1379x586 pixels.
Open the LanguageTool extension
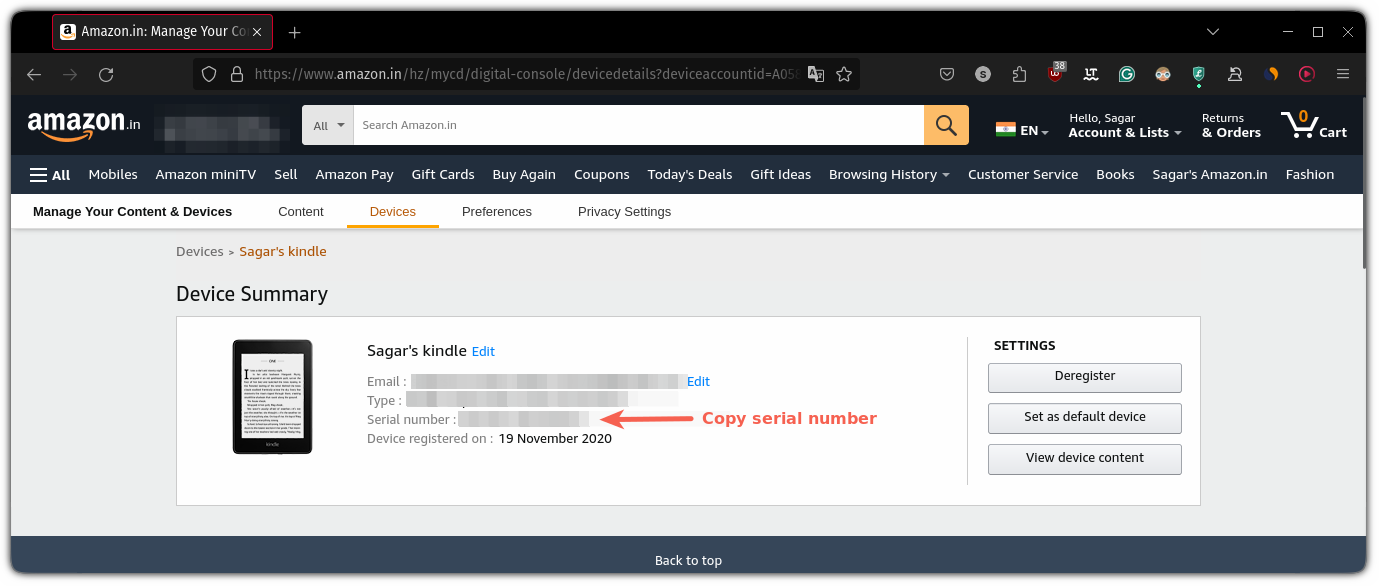point(1091,74)
